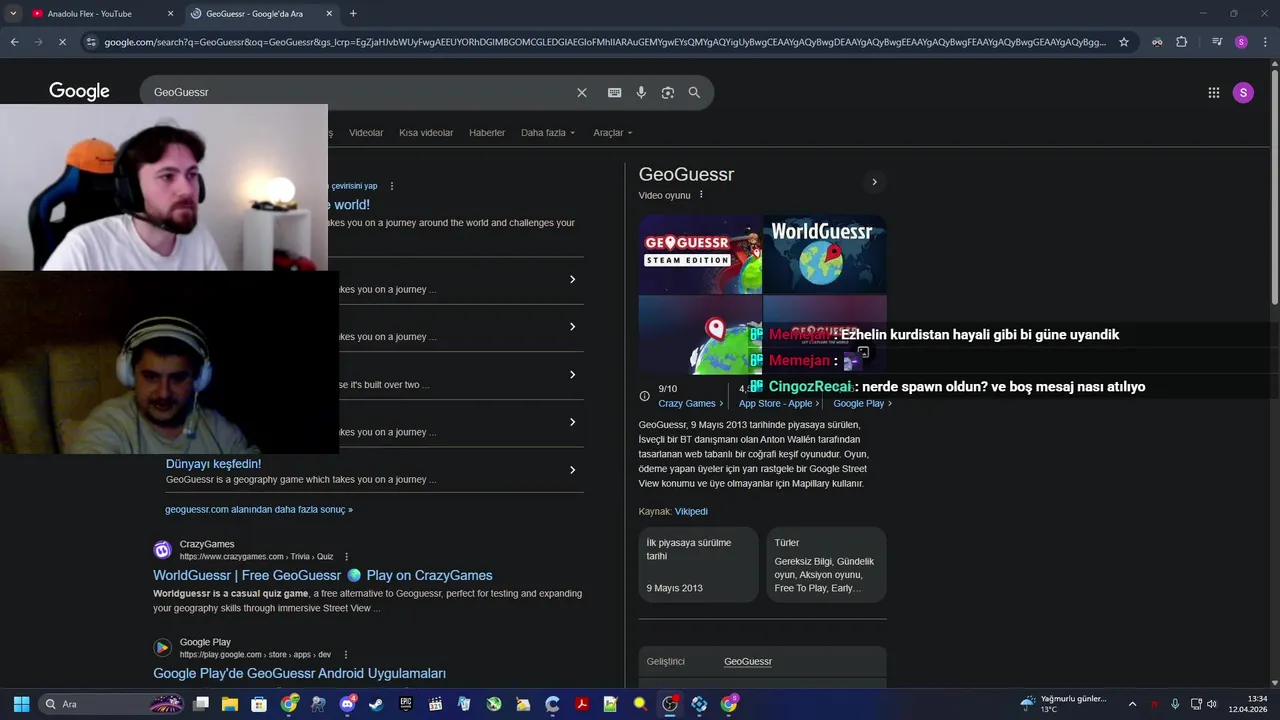Expand the Dünyayı keşfedin! sitelink arrow
Screen dimensions: 1280x720
[572, 470]
